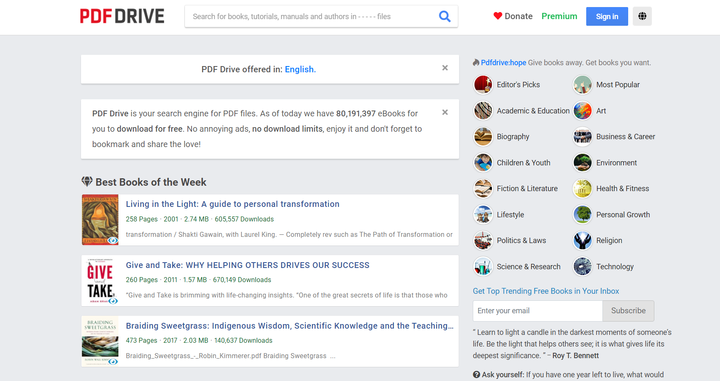The width and height of the screenshot is (720, 381).
Task: Open the Technology text link
Action: coord(615,267)
